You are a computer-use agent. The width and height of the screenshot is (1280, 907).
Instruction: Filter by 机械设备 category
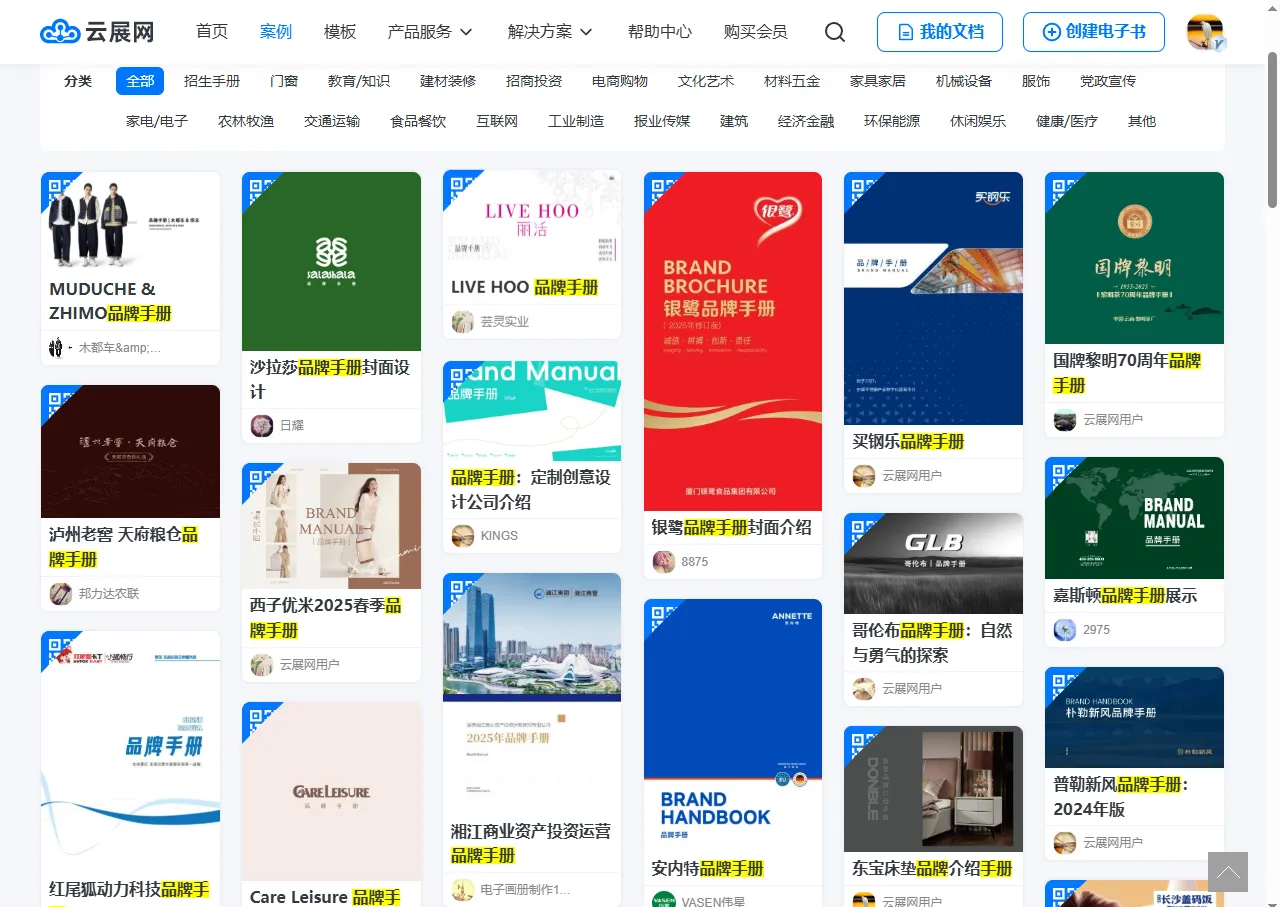964,81
